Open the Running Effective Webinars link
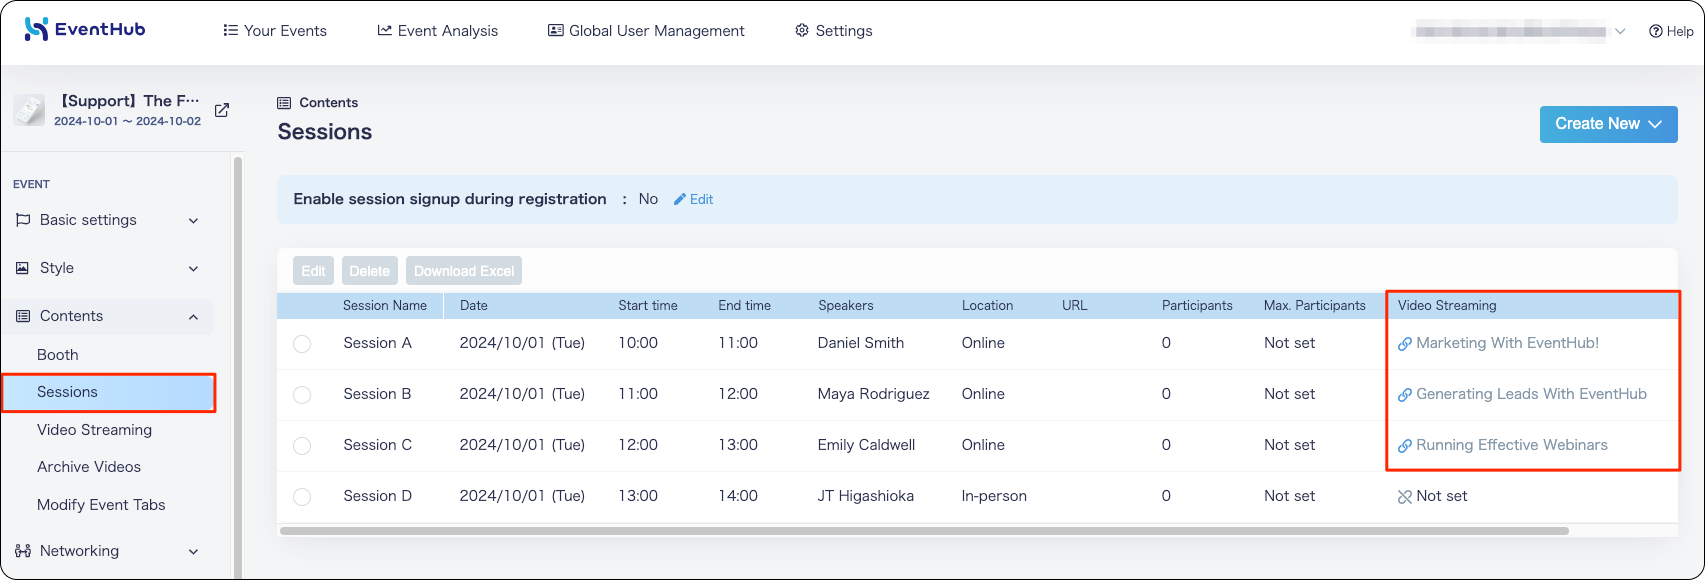 click(1512, 445)
